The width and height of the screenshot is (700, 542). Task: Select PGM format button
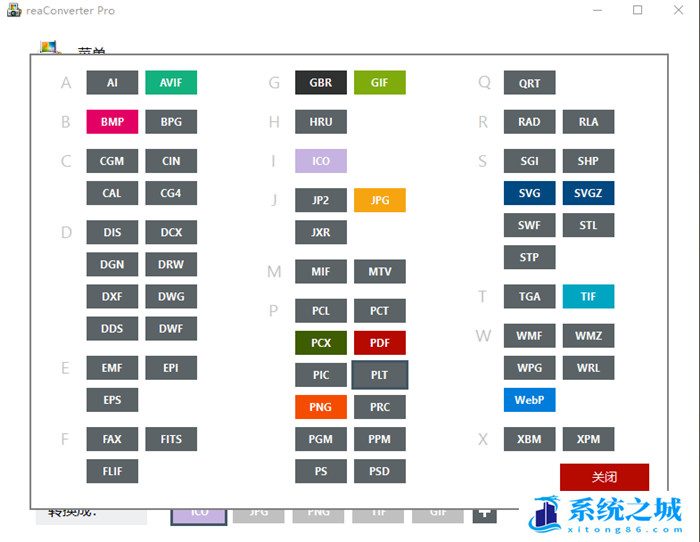pos(321,440)
